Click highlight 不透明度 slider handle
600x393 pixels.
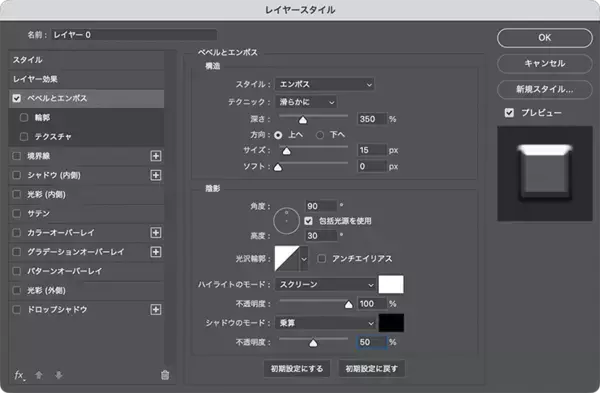(348, 305)
